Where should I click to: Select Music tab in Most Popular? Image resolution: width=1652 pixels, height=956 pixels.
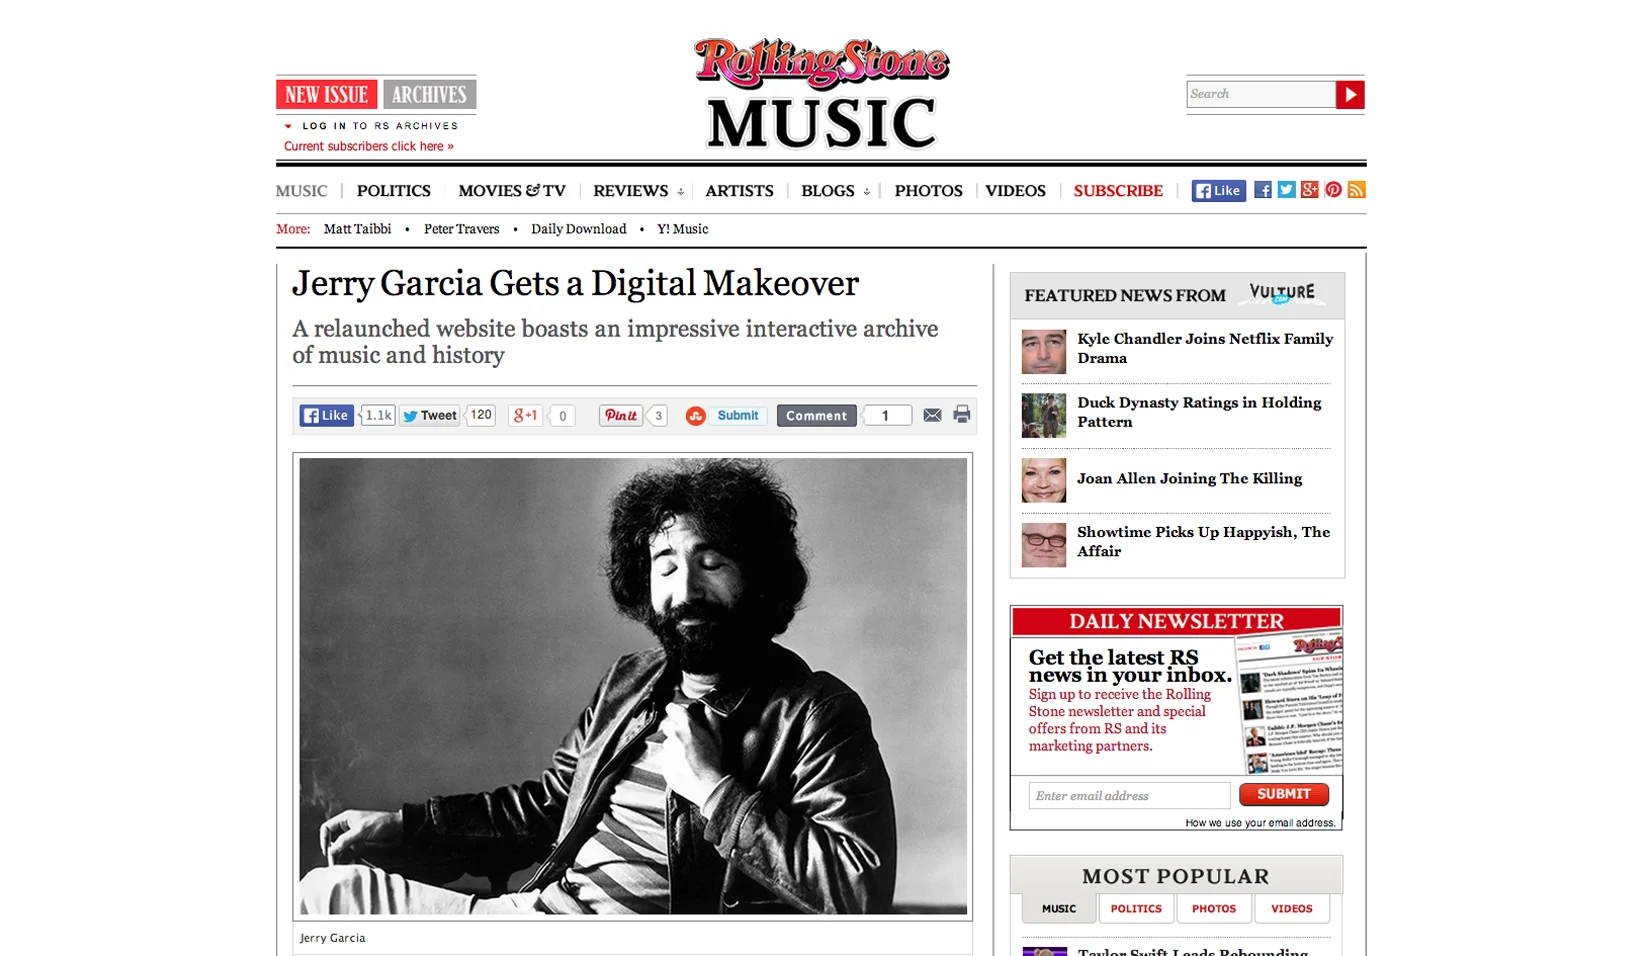[1059, 909]
